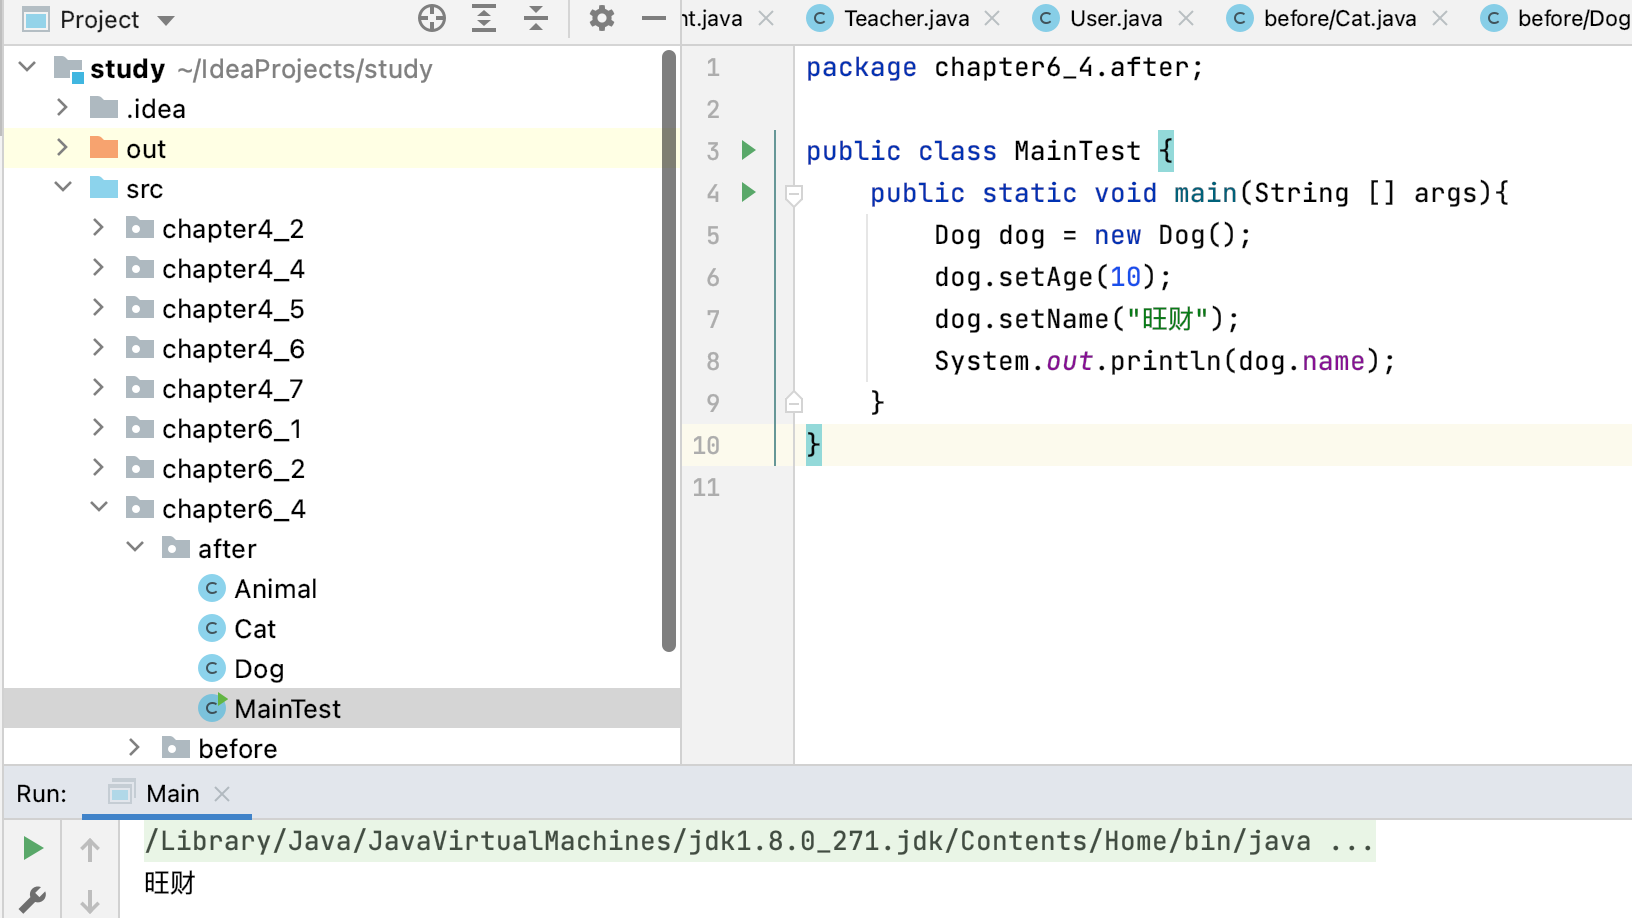Click the src folder icon
The image size is (1632, 918).
pyautogui.click(x=104, y=188)
